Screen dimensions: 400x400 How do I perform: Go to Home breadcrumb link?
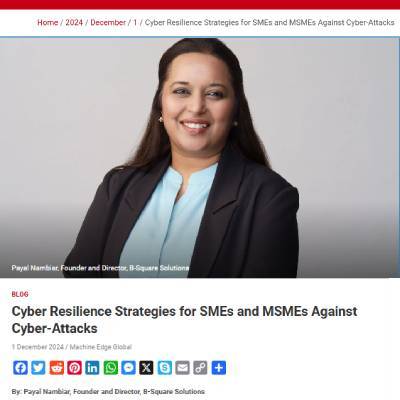(48, 23)
